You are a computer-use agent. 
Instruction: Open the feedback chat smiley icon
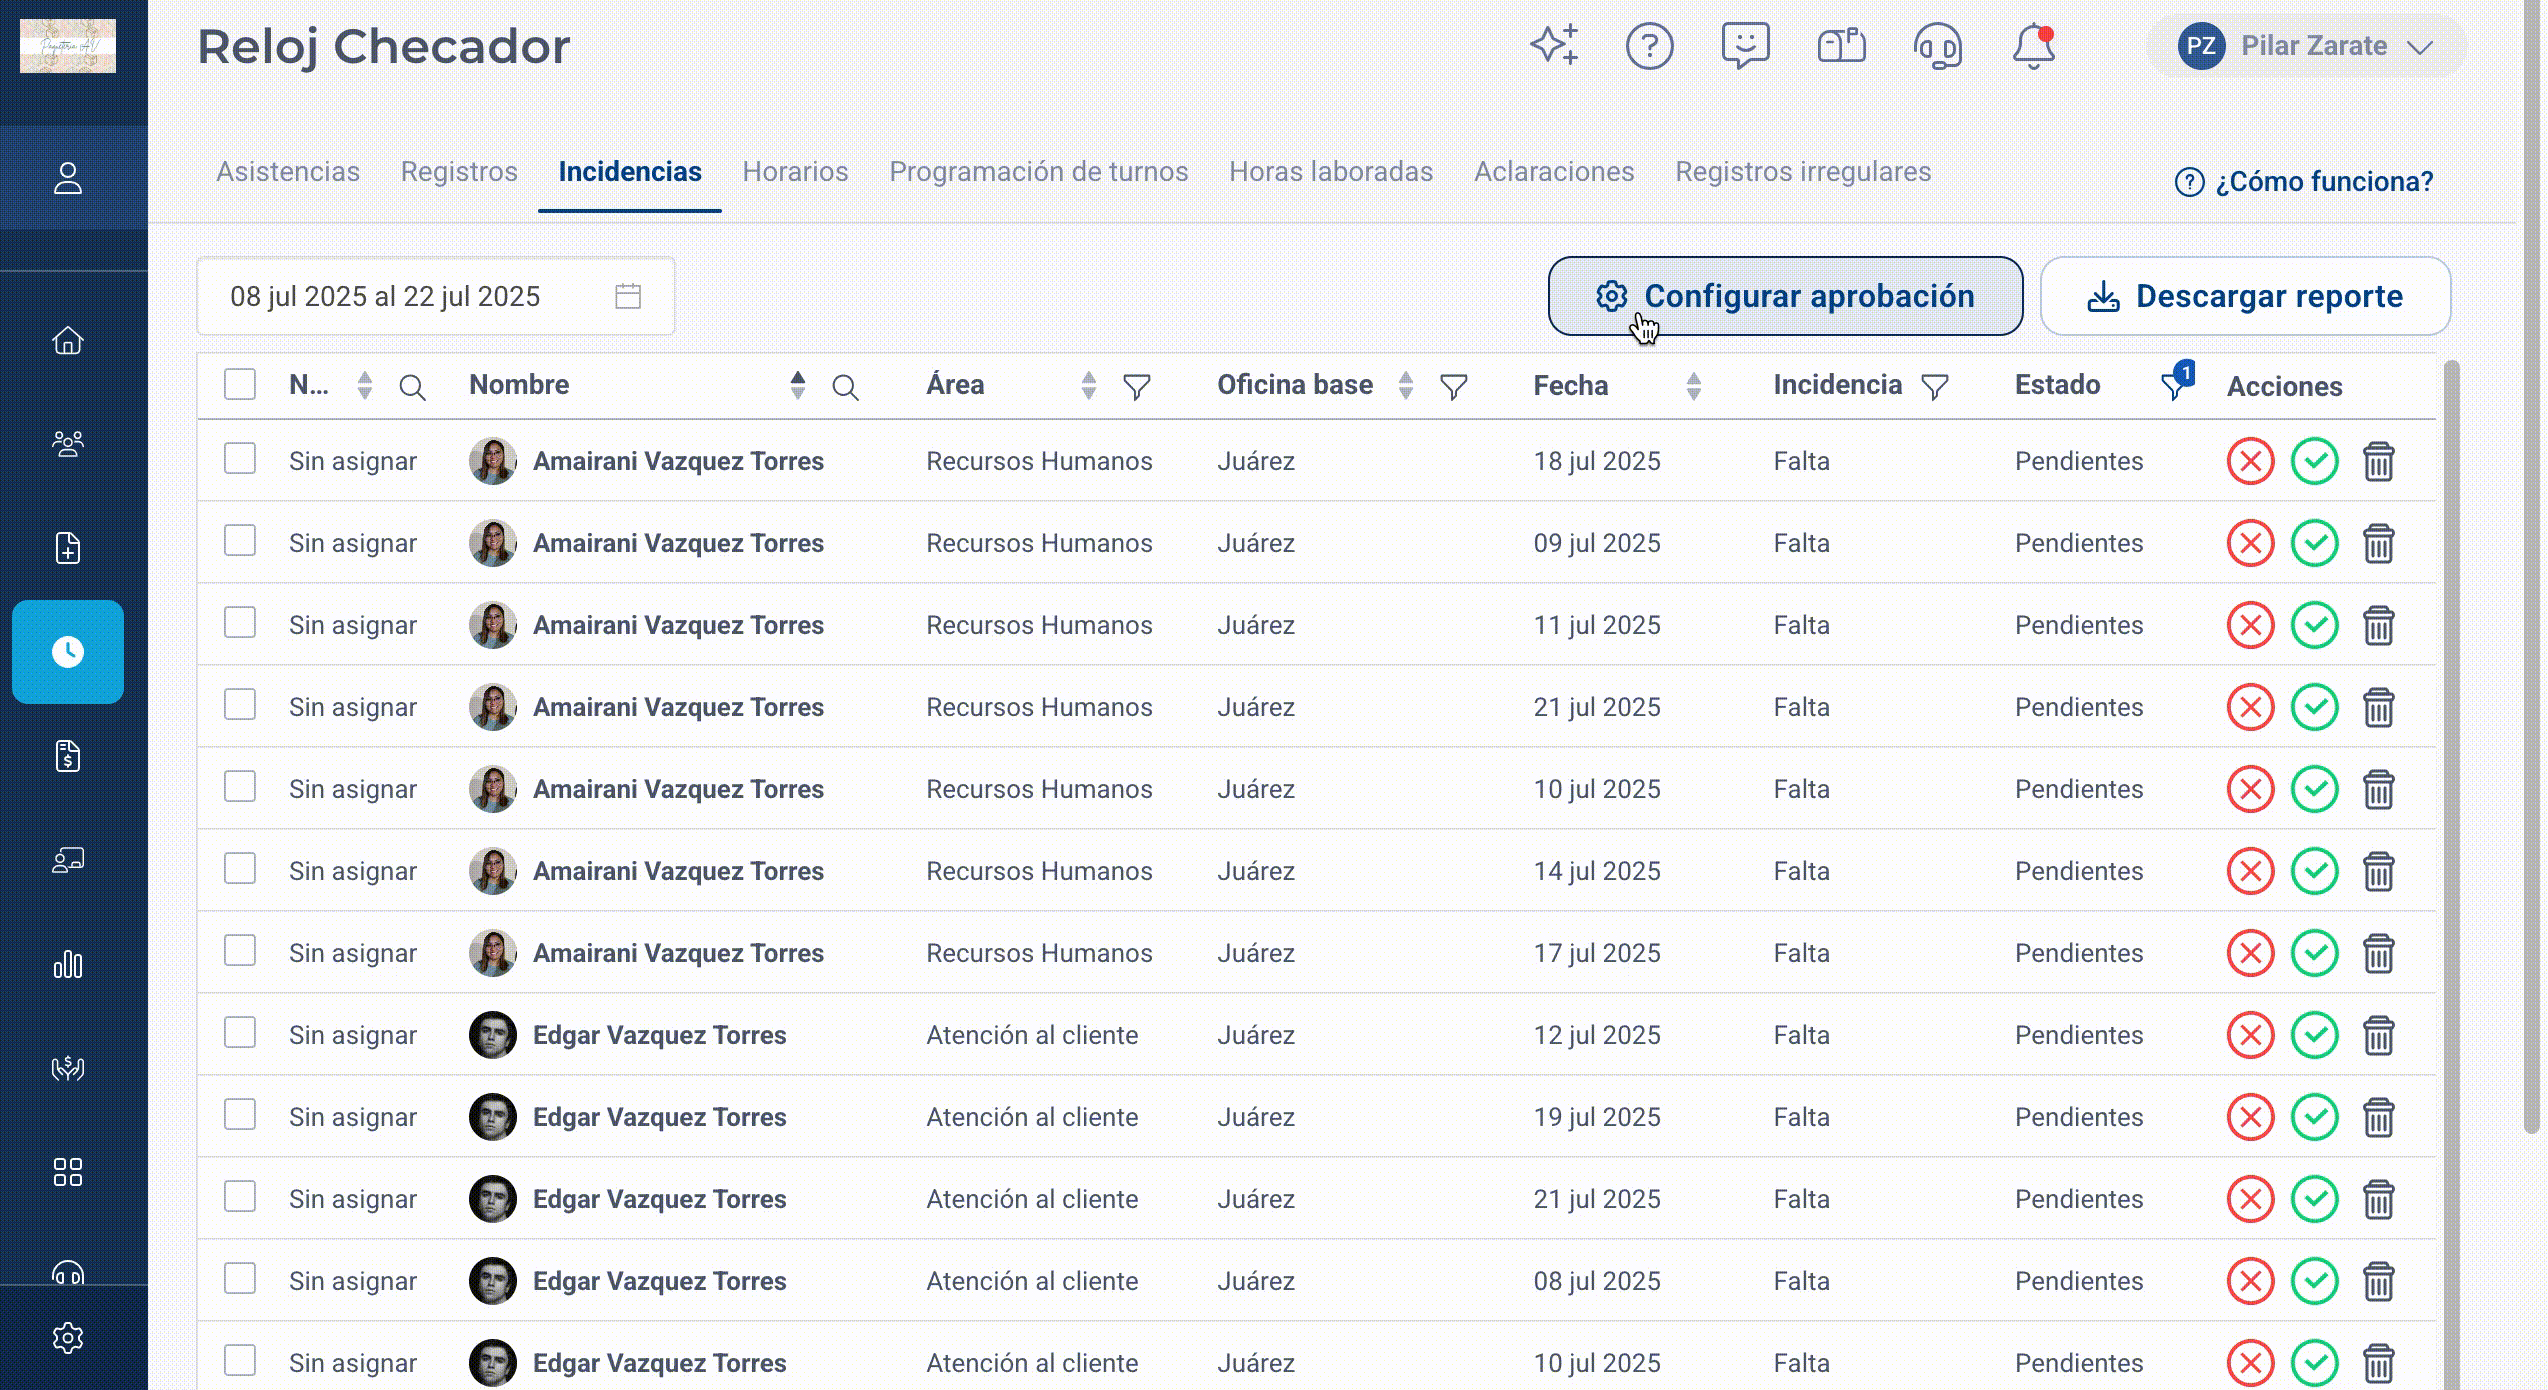point(1746,46)
